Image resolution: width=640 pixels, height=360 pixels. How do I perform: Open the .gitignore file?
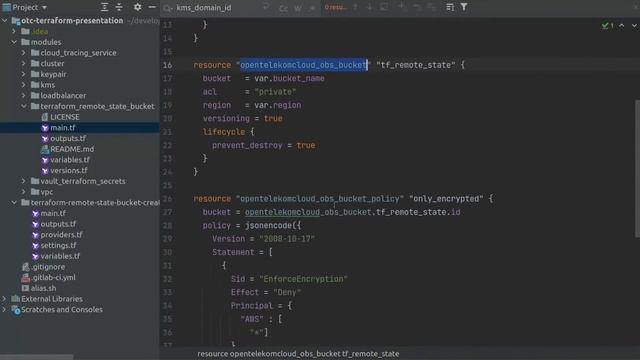click(x=48, y=267)
